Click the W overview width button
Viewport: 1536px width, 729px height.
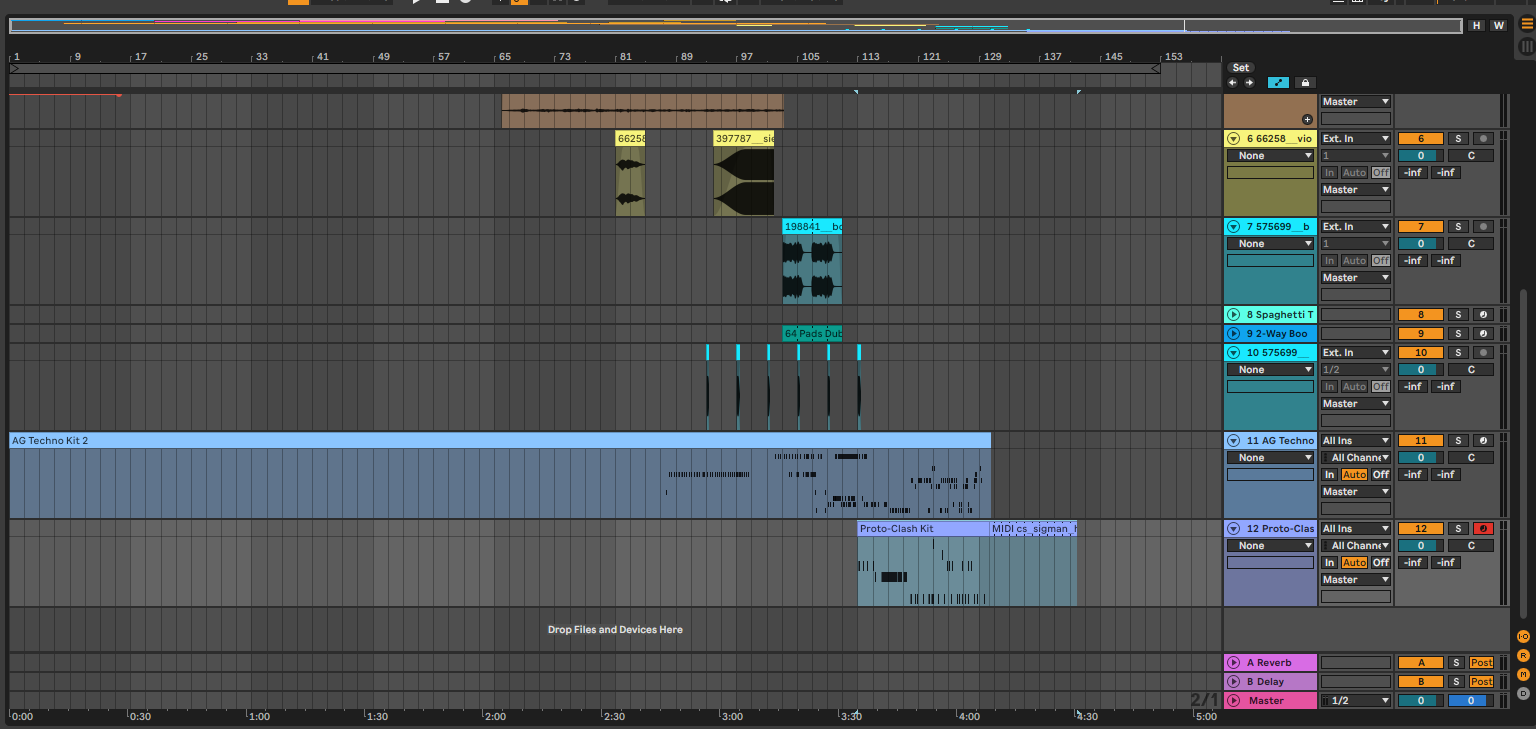pos(1498,25)
